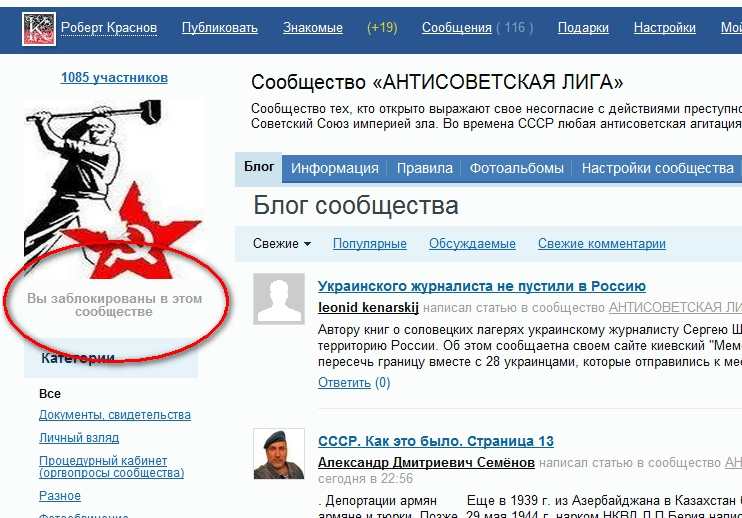Open author leonid kenarskij's profile
Screen dimensions: 742x518
368,307
